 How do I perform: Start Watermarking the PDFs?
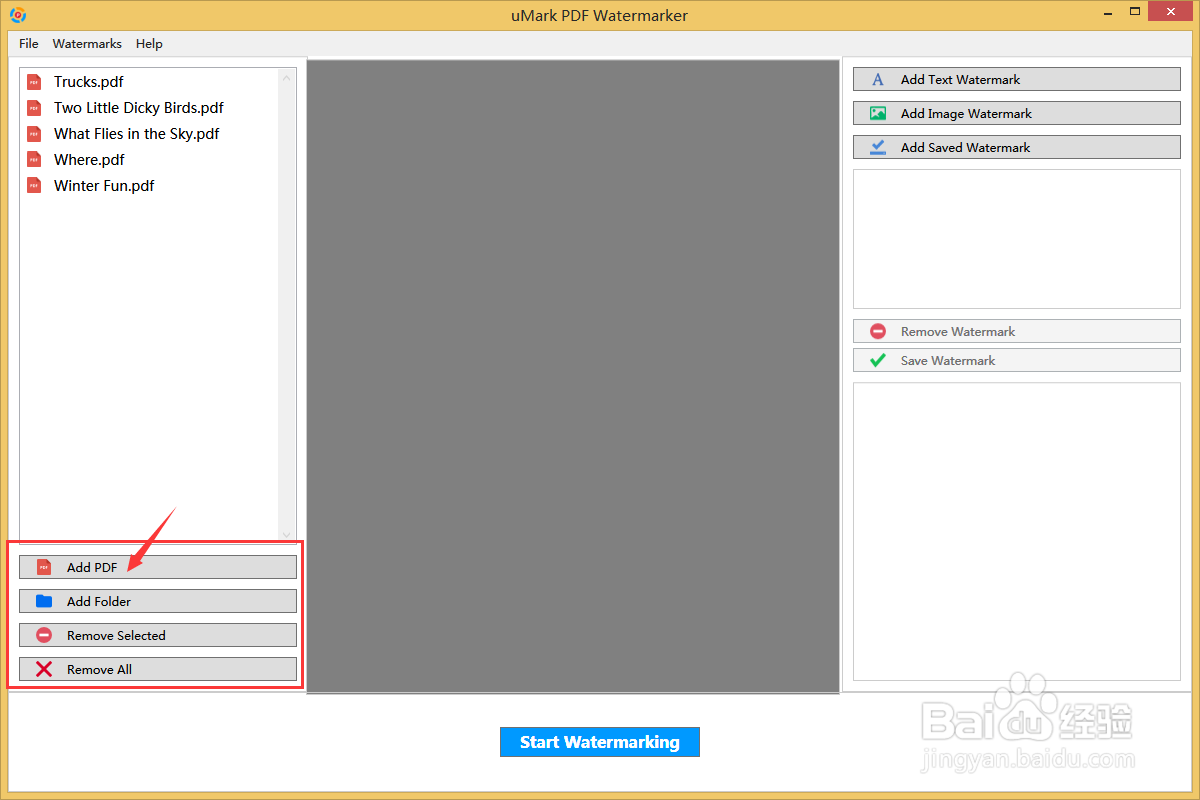(x=600, y=742)
